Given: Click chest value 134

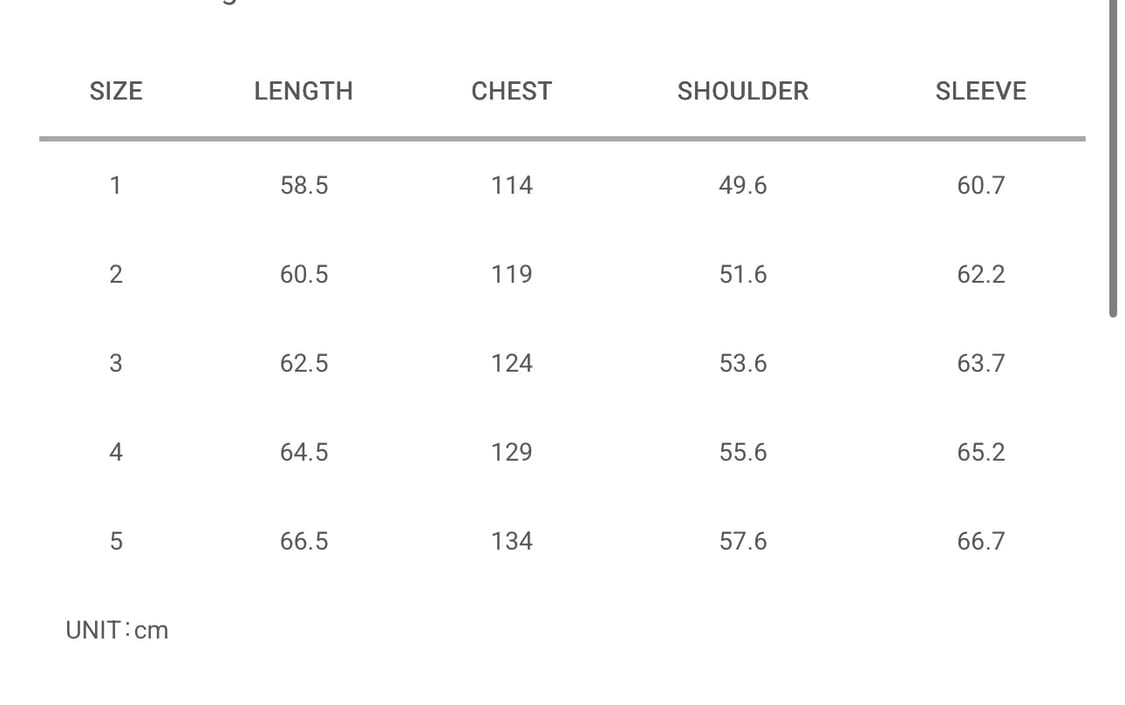Looking at the screenshot, I should tap(512, 541).
